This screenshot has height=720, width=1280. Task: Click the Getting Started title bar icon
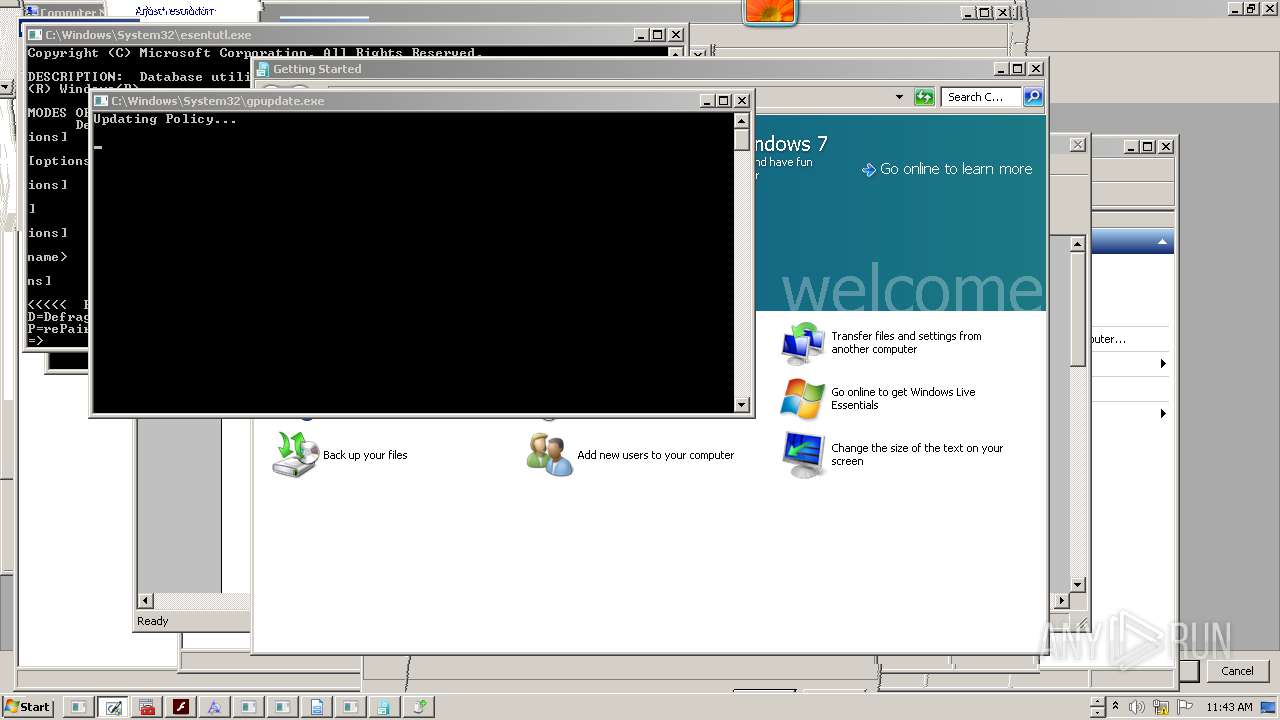[x=263, y=69]
